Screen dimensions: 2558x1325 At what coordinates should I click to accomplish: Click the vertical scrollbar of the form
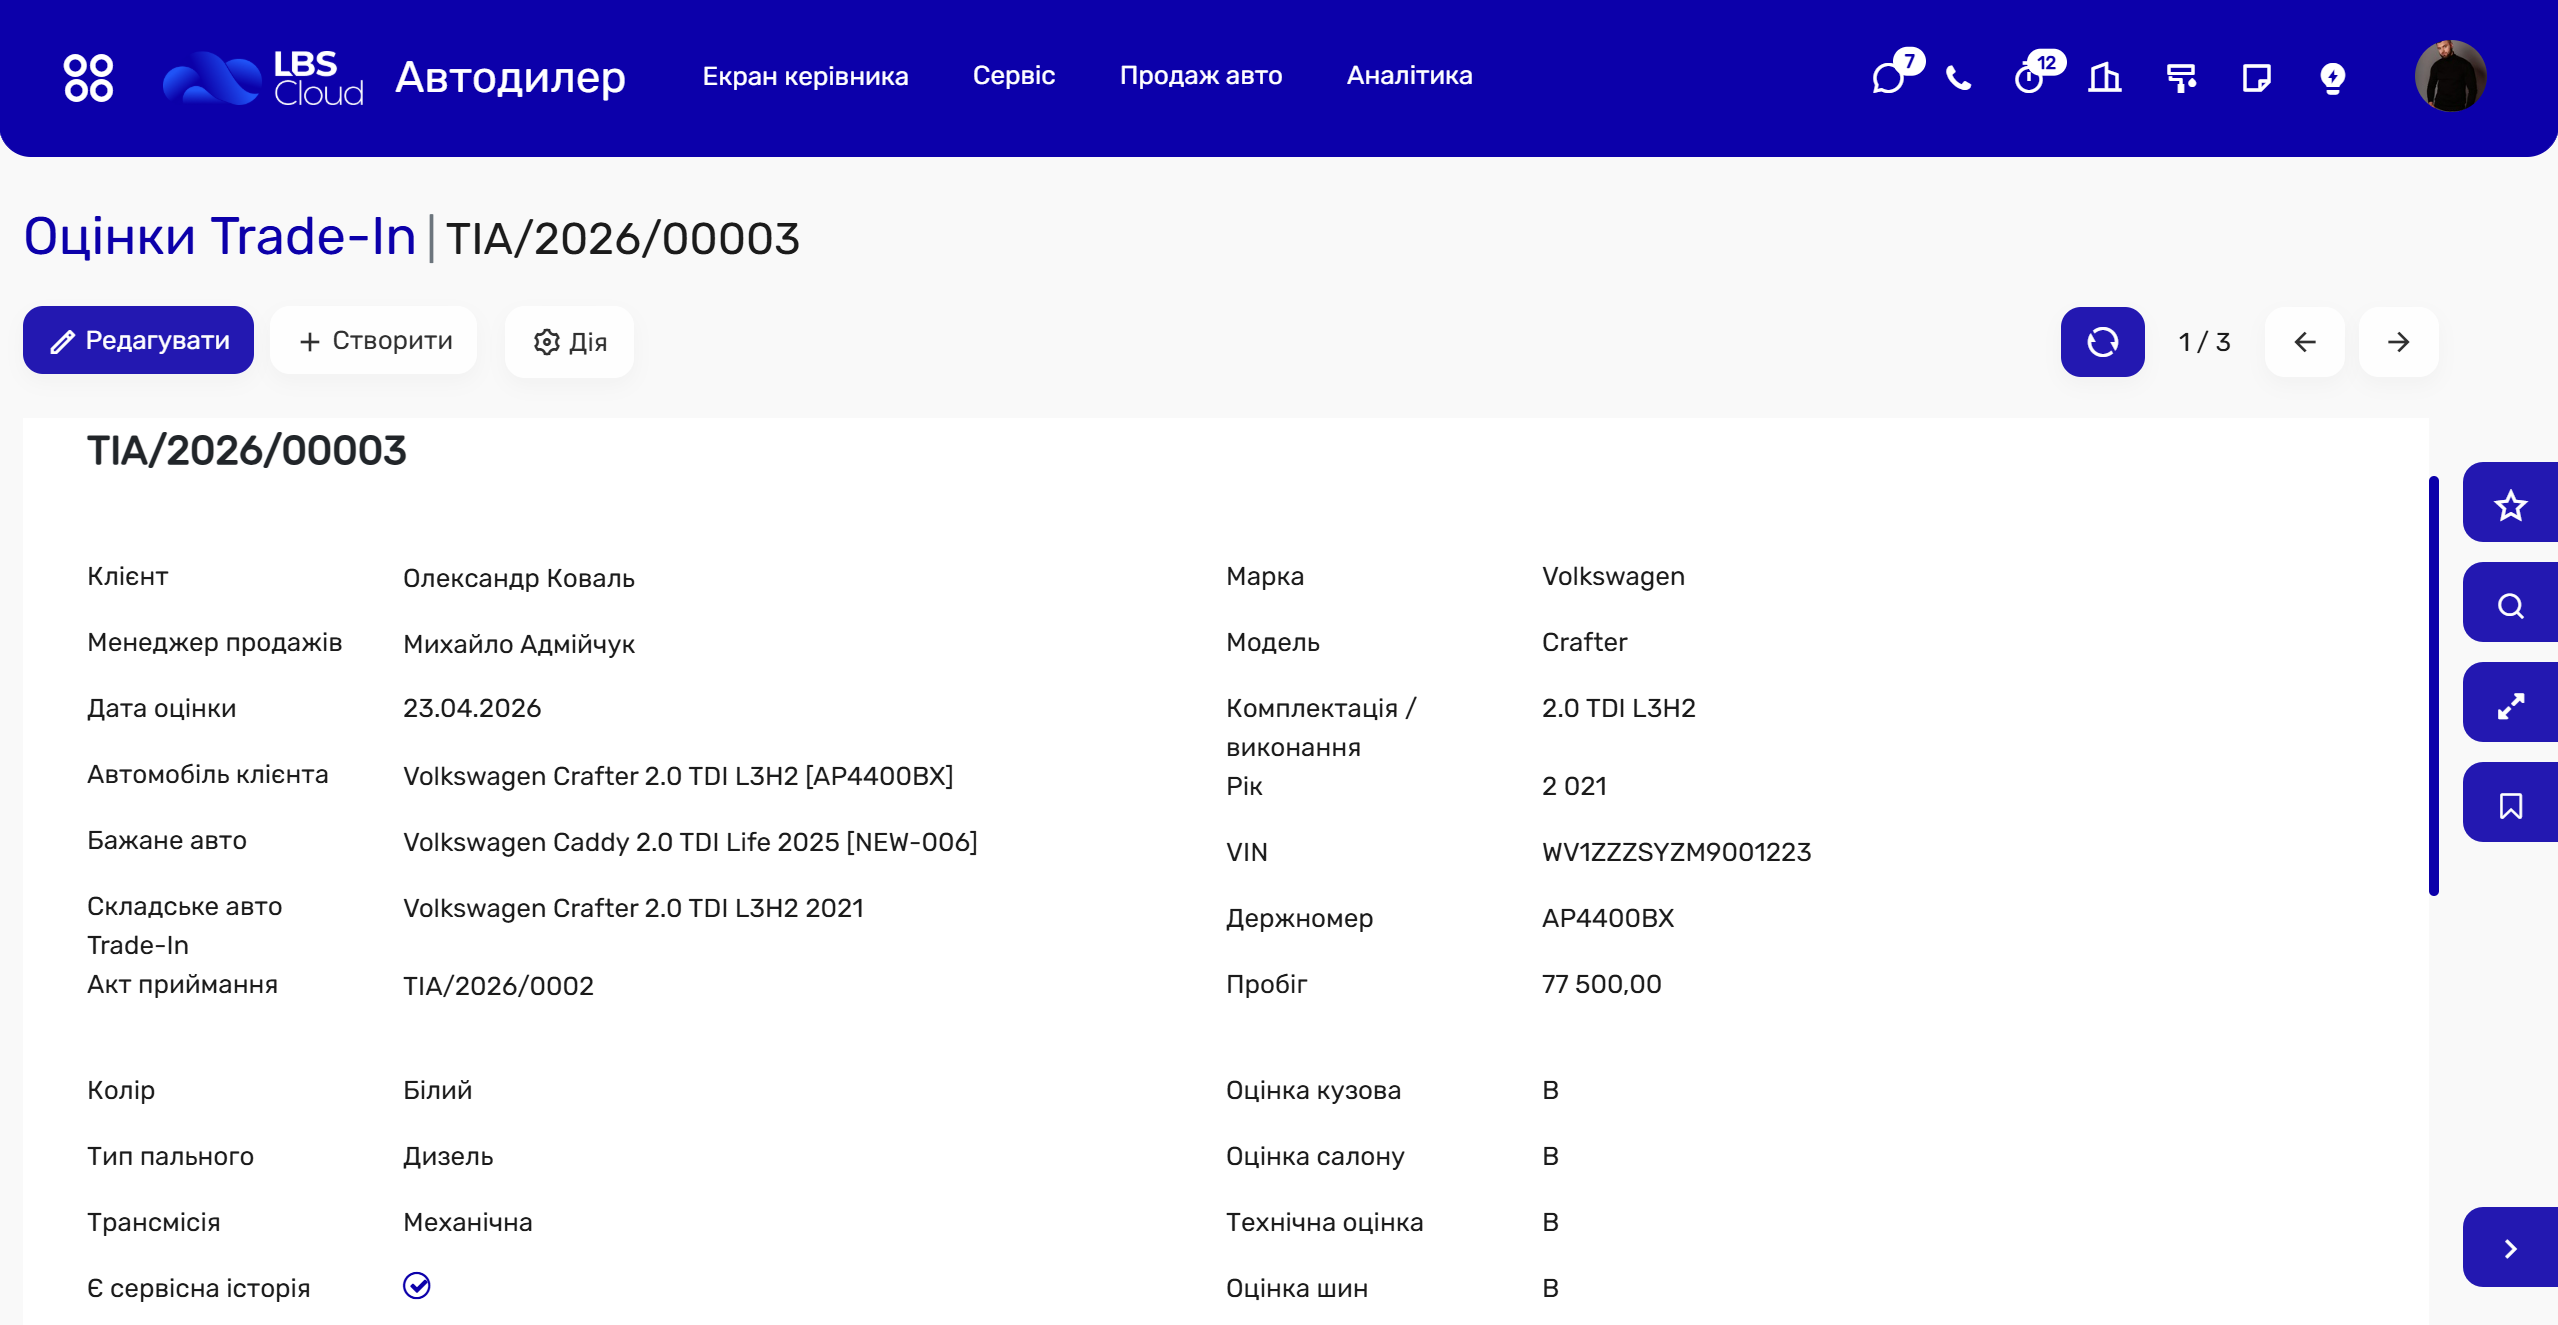click(x=2434, y=686)
